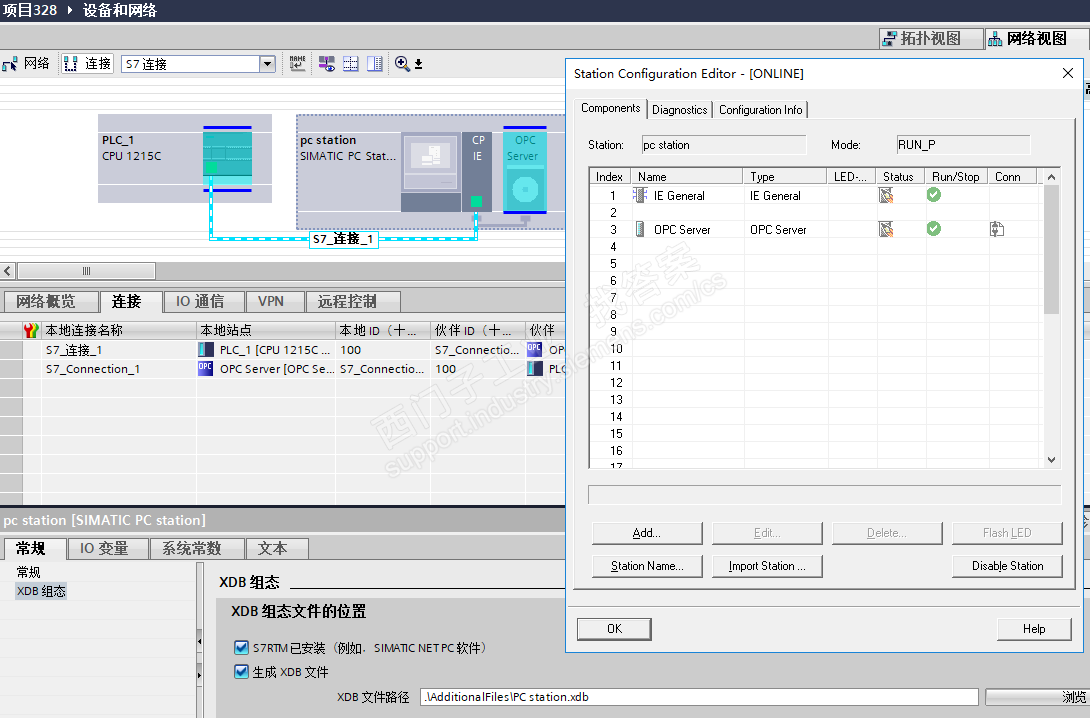Switch to 网络视图 network view tab
This screenshot has width=1090, height=718.
(x=1036, y=38)
